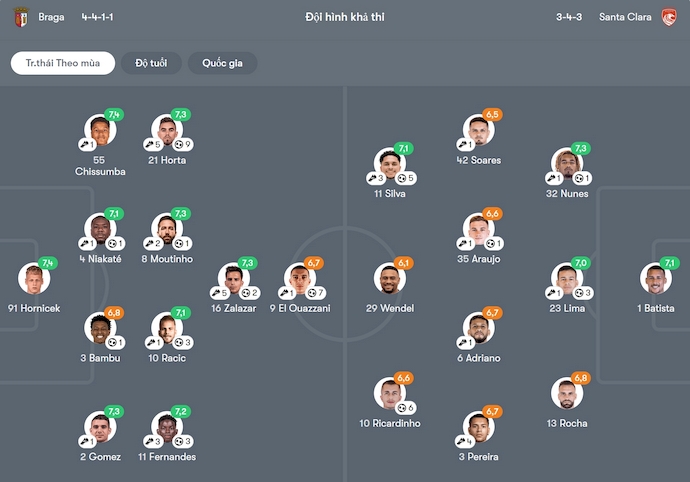The image size is (690, 482).
Task: Switch to the Độ tuổi tab
Action: coord(151,63)
